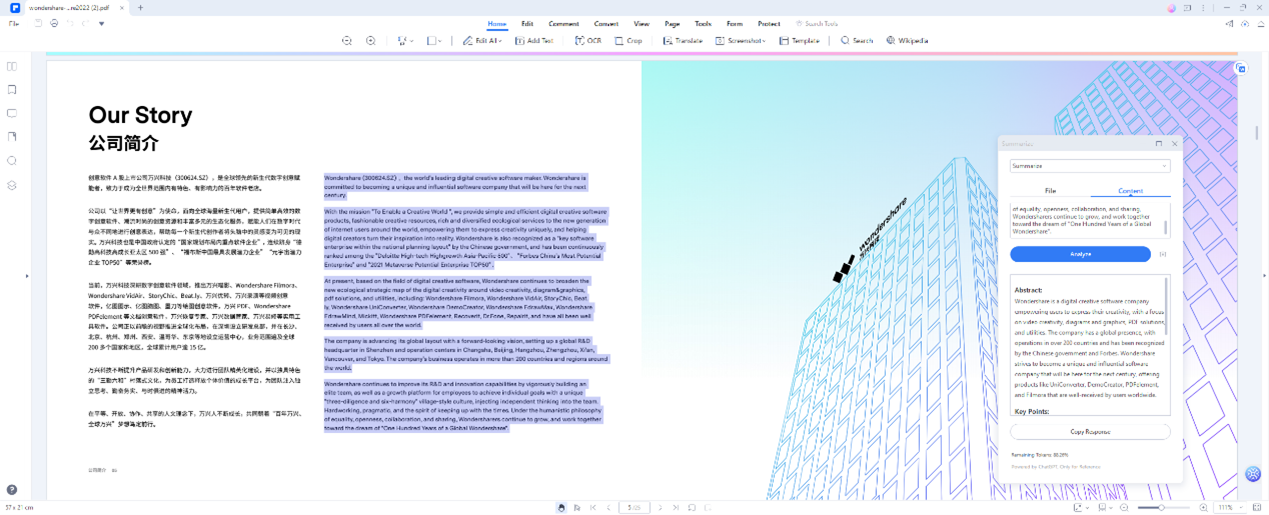Select the Crop tool
Viewport: 1269px width, 515px height.
point(628,41)
